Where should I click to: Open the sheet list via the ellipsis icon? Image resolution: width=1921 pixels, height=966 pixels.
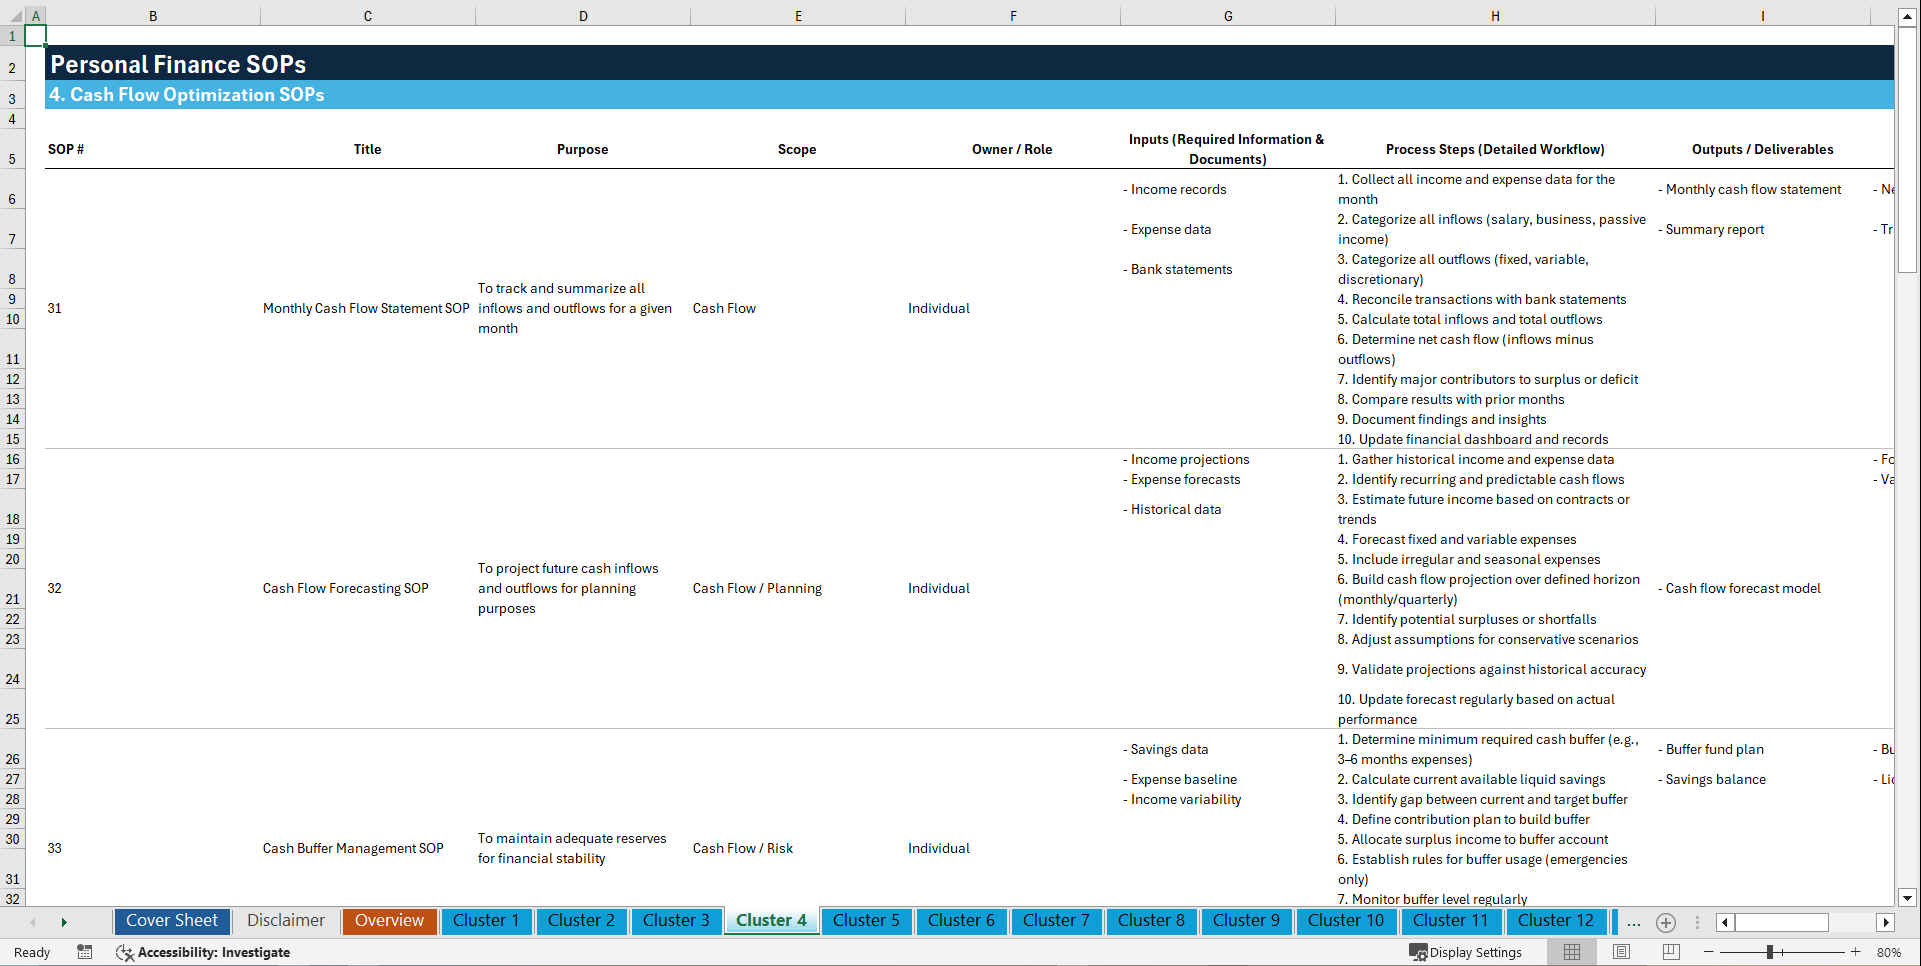click(1633, 922)
